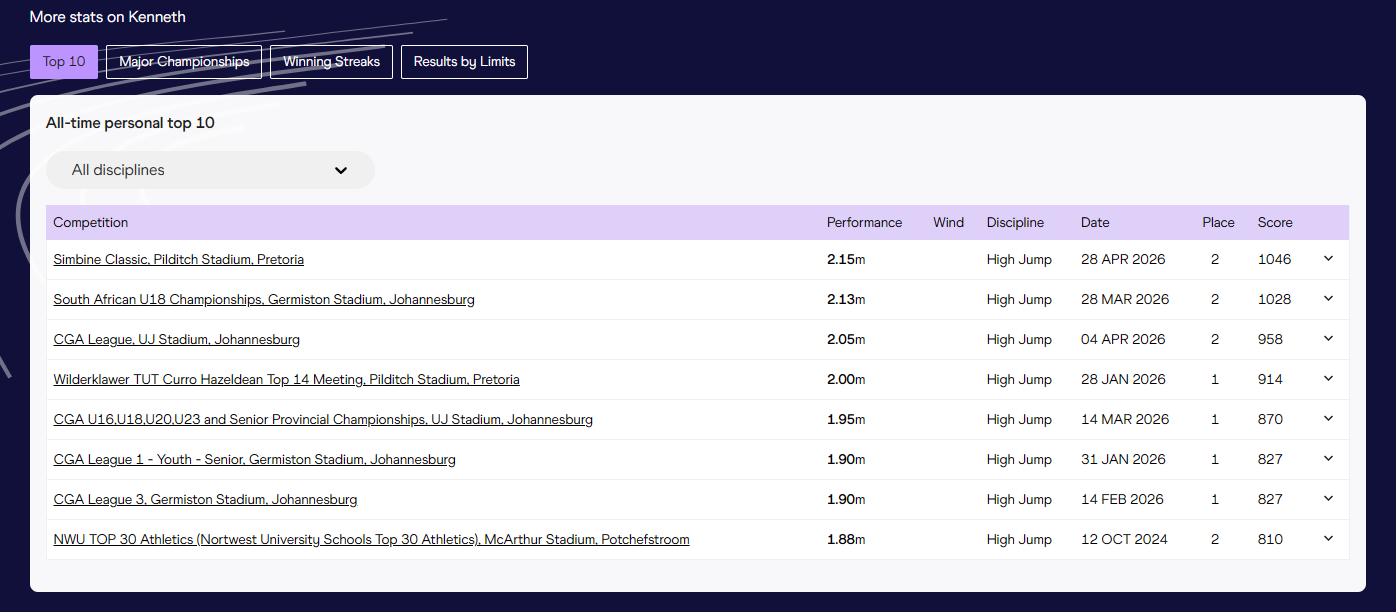The height and width of the screenshot is (612, 1396).
Task: Open CGA League, UJ Stadium link
Action: [x=176, y=339]
